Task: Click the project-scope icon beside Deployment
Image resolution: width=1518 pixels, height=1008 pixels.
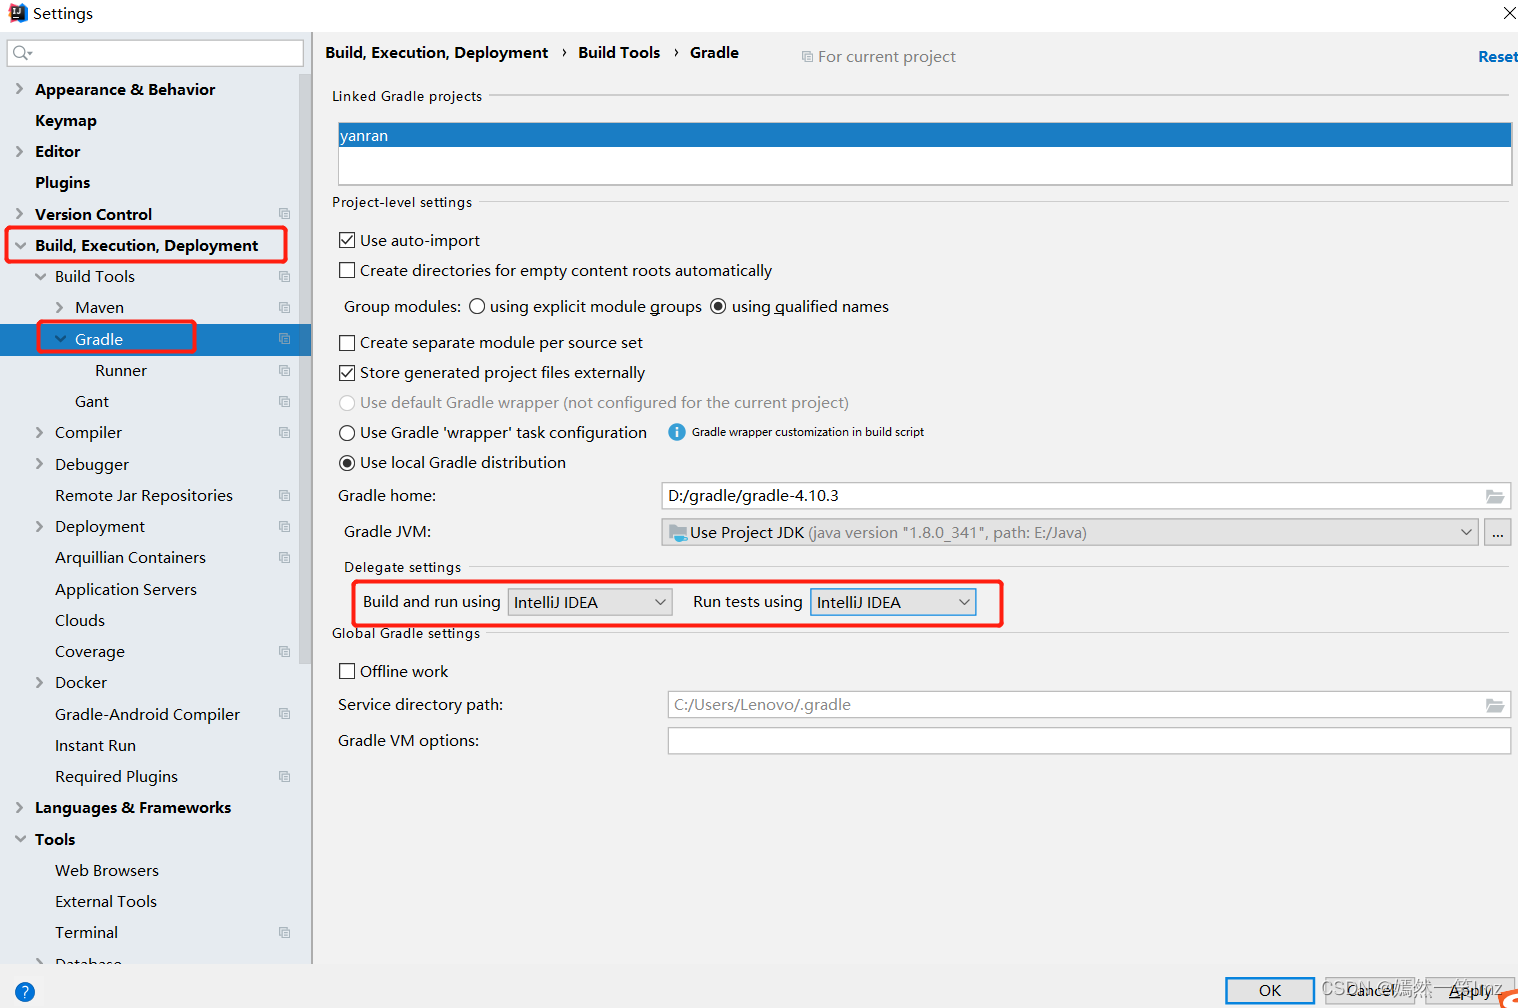Action: [x=284, y=526]
